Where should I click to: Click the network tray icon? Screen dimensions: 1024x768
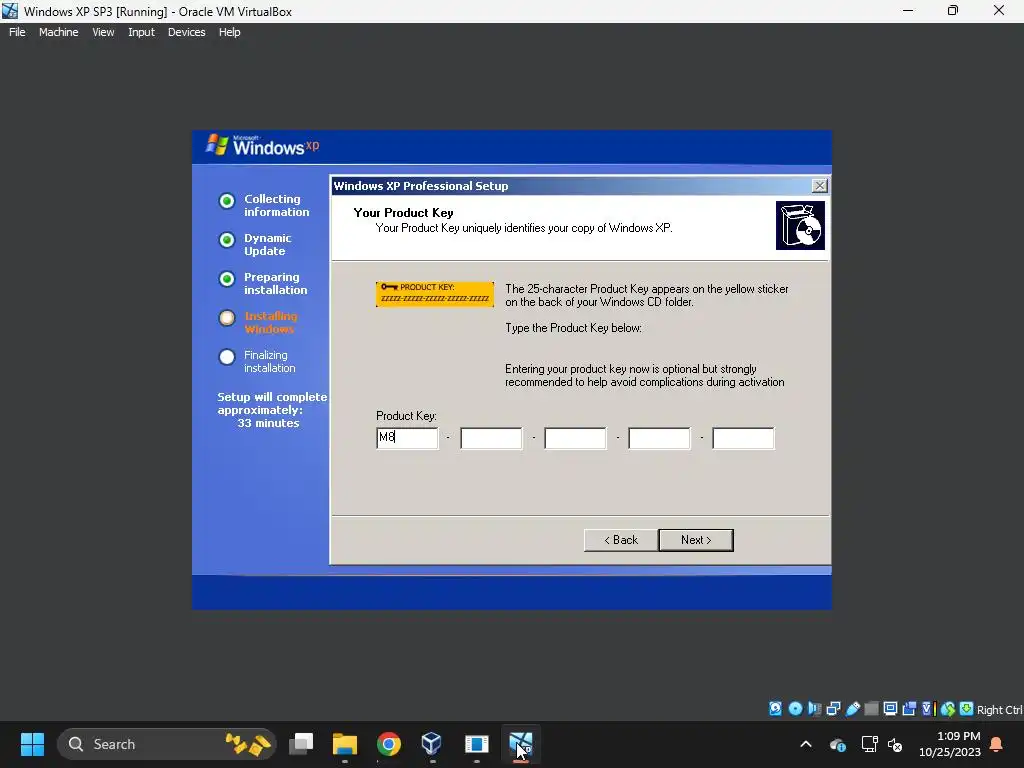coord(869,744)
